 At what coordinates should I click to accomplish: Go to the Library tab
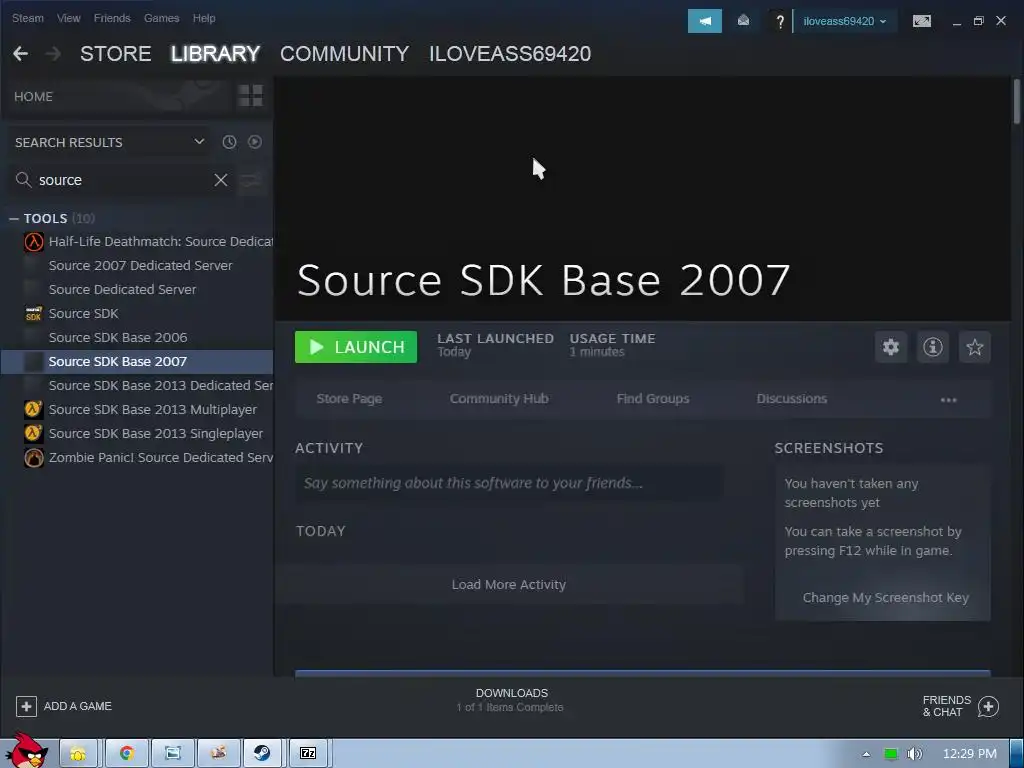pos(216,54)
